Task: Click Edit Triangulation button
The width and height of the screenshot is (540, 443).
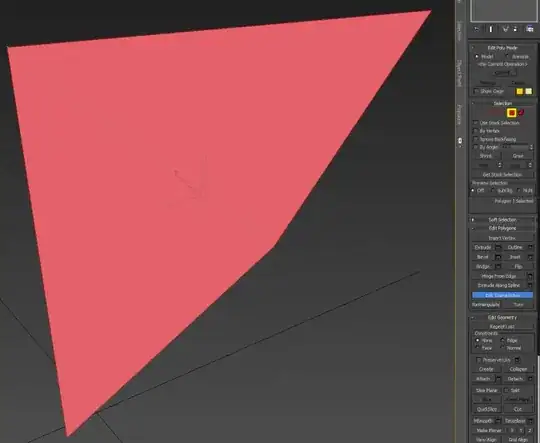Action: tap(502, 295)
